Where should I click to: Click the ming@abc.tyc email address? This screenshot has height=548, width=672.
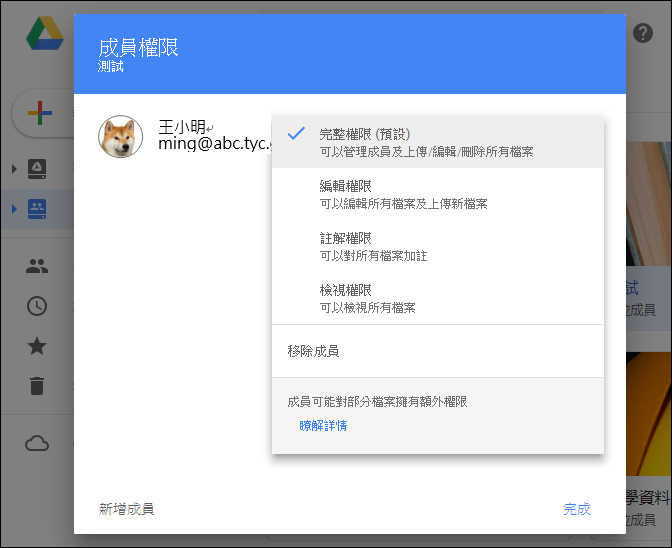coord(215,144)
